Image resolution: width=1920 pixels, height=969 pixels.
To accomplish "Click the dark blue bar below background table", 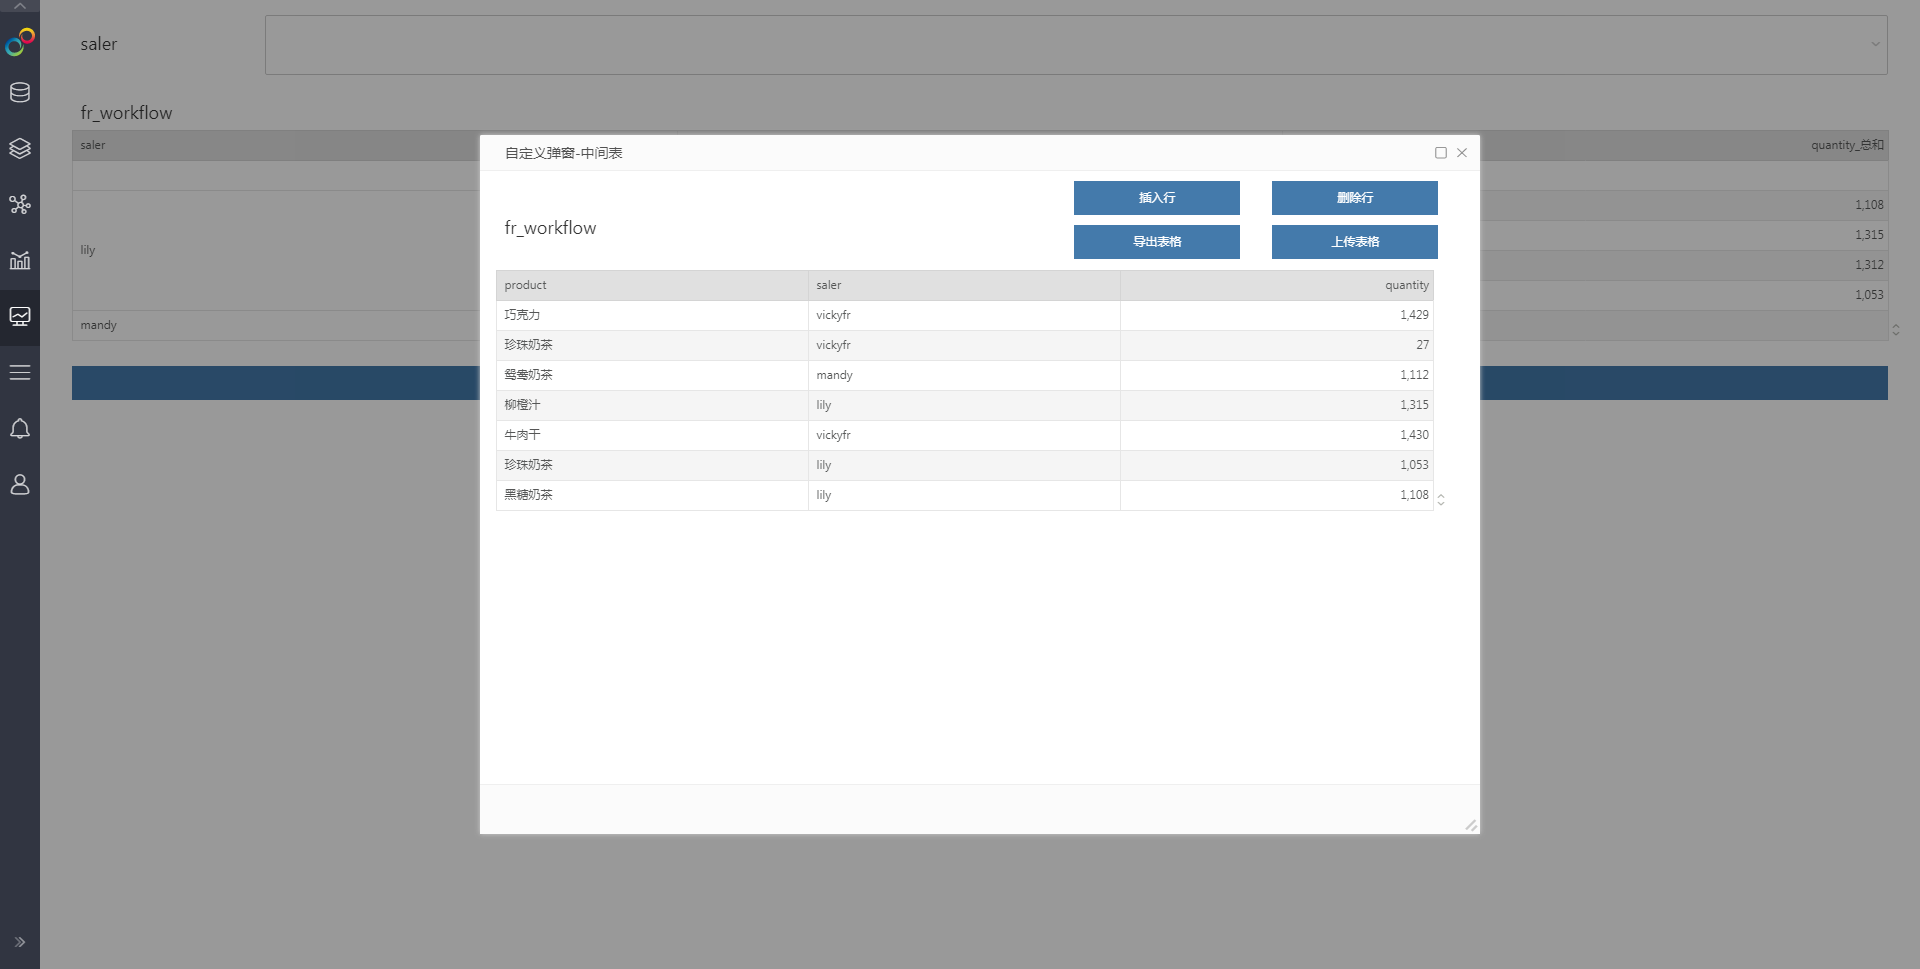I will point(276,383).
